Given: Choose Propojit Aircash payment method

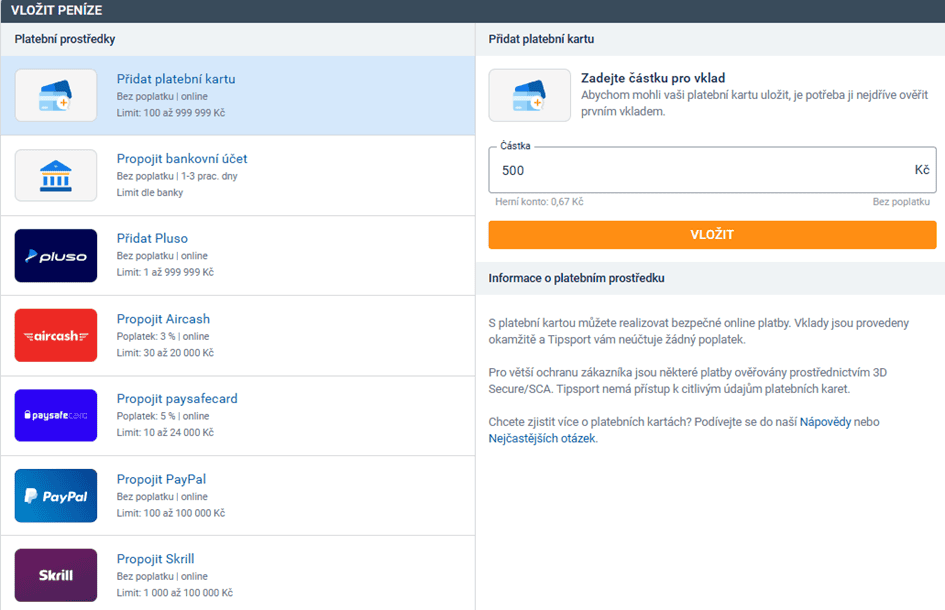Looking at the screenshot, I should [x=163, y=319].
